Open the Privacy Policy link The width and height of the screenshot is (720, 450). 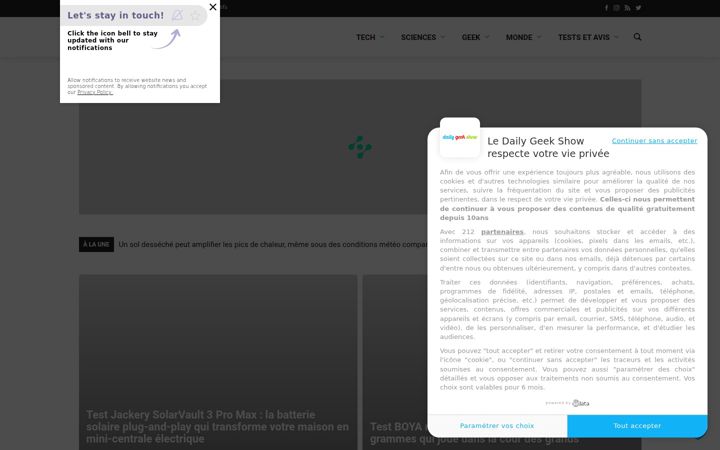(x=95, y=92)
